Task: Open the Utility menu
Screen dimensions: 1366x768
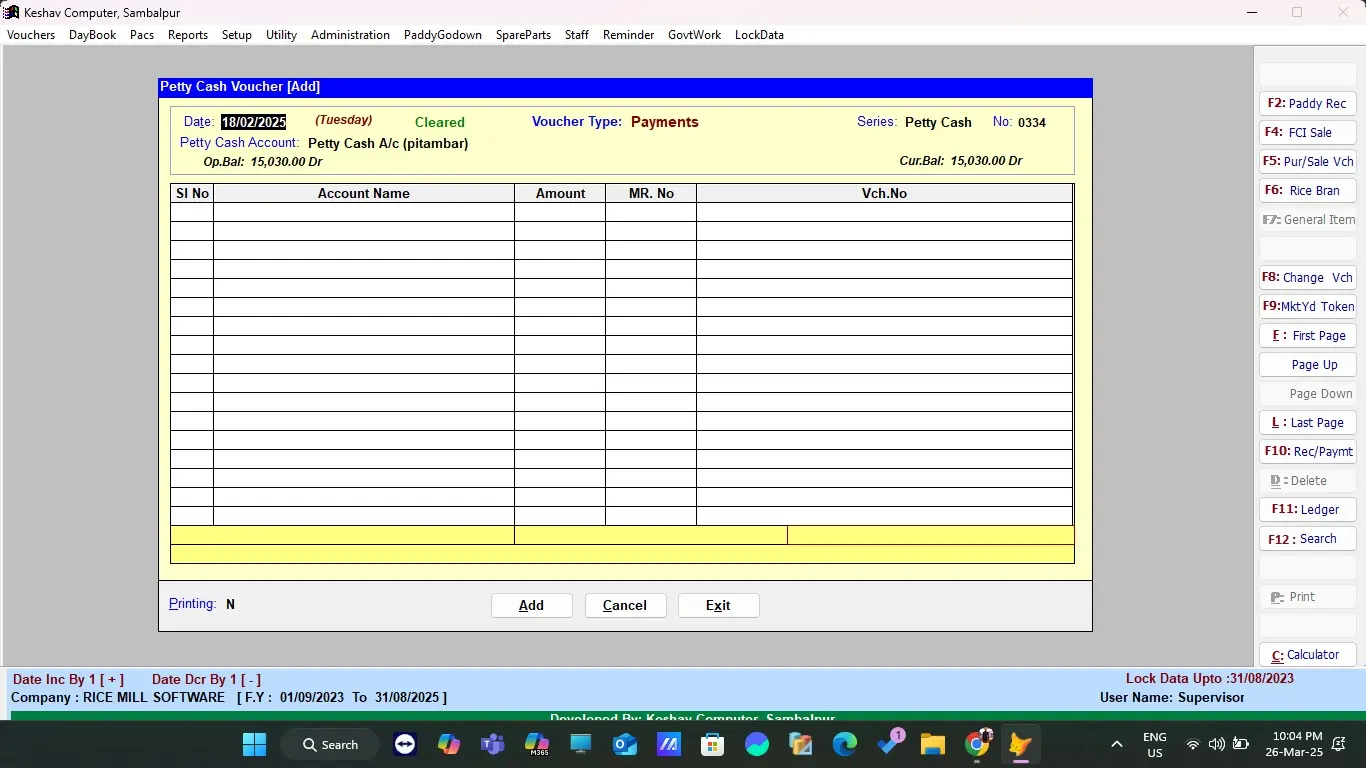Action: [281, 35]
